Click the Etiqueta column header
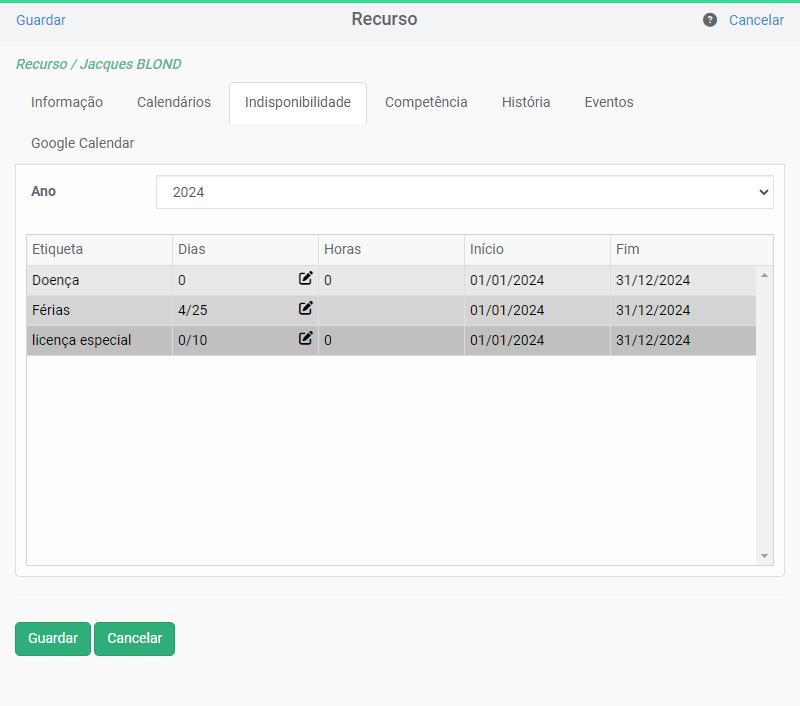 click(99, 249)
